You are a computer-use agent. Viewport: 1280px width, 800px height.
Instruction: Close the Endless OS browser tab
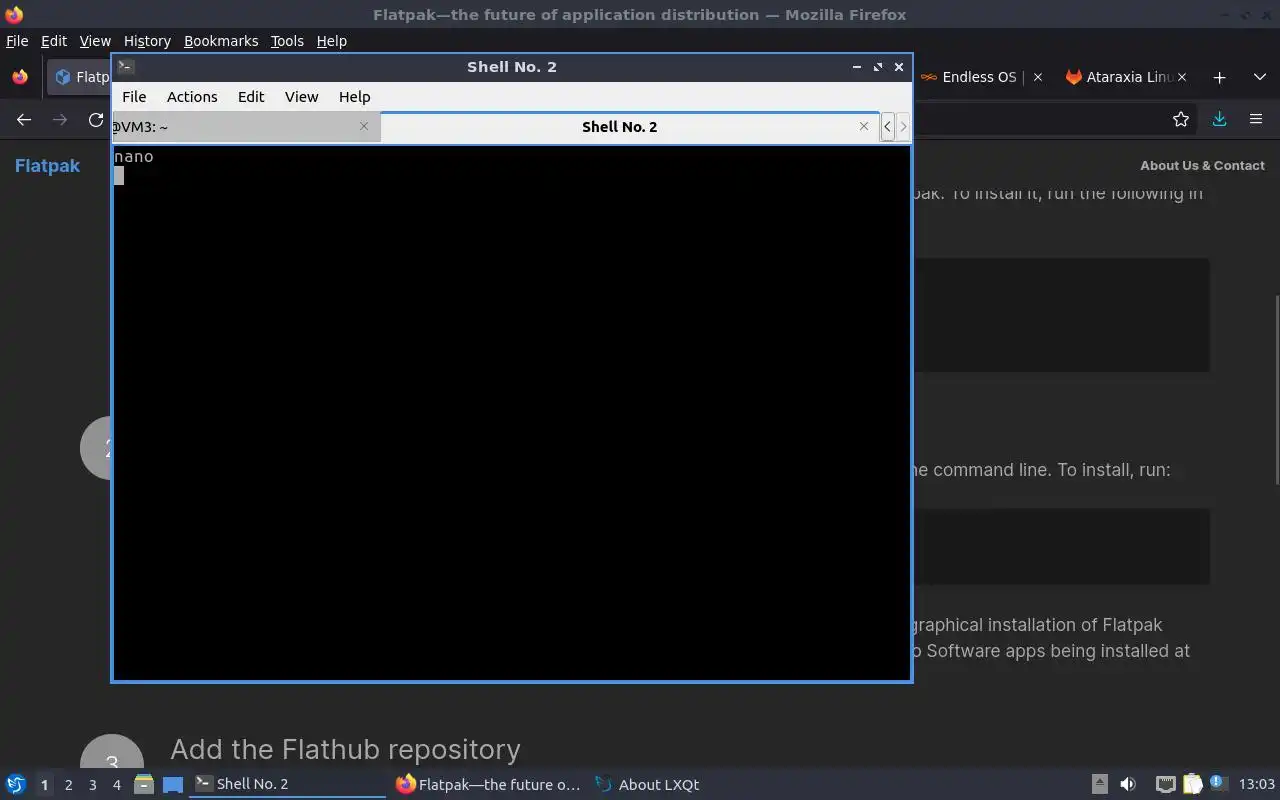pyautogui.click(x=1037, y=77)
